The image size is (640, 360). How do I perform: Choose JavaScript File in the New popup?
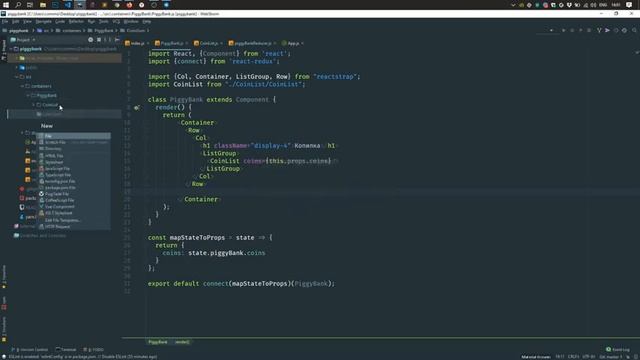click(x=73, y=169)
